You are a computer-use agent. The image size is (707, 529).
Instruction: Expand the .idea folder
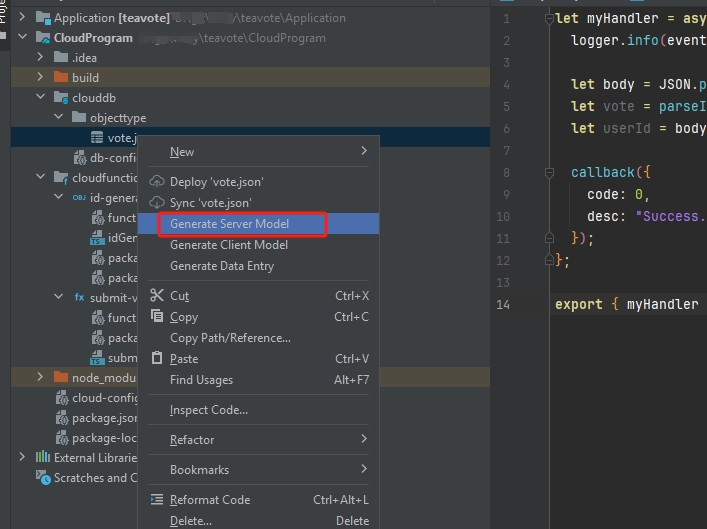(40, 57)
